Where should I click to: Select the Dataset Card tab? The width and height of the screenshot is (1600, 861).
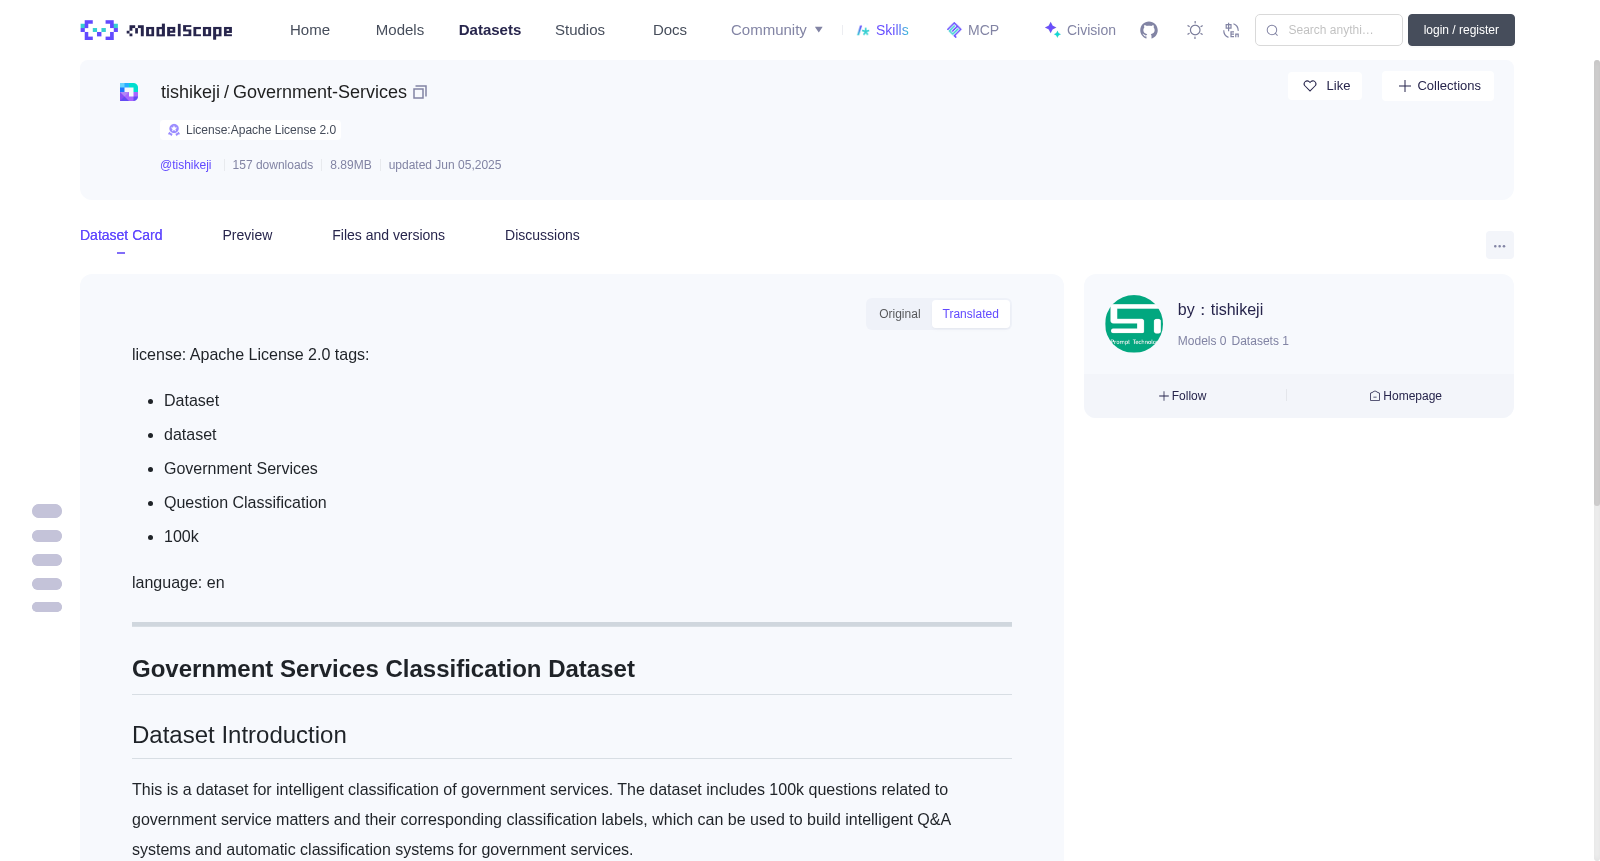point(121,235)
